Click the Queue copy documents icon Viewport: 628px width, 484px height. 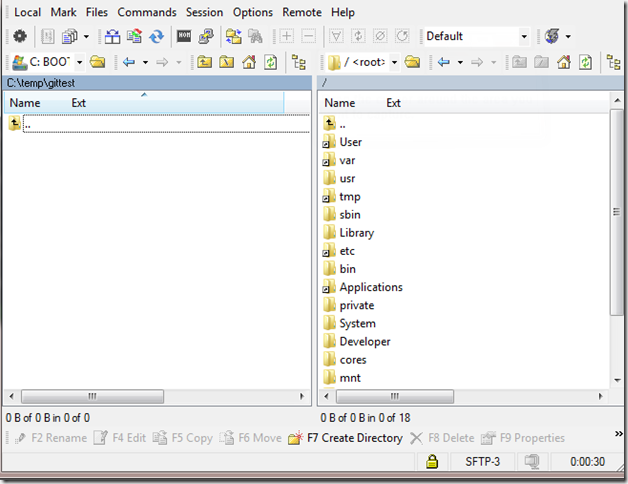[70, 36]
